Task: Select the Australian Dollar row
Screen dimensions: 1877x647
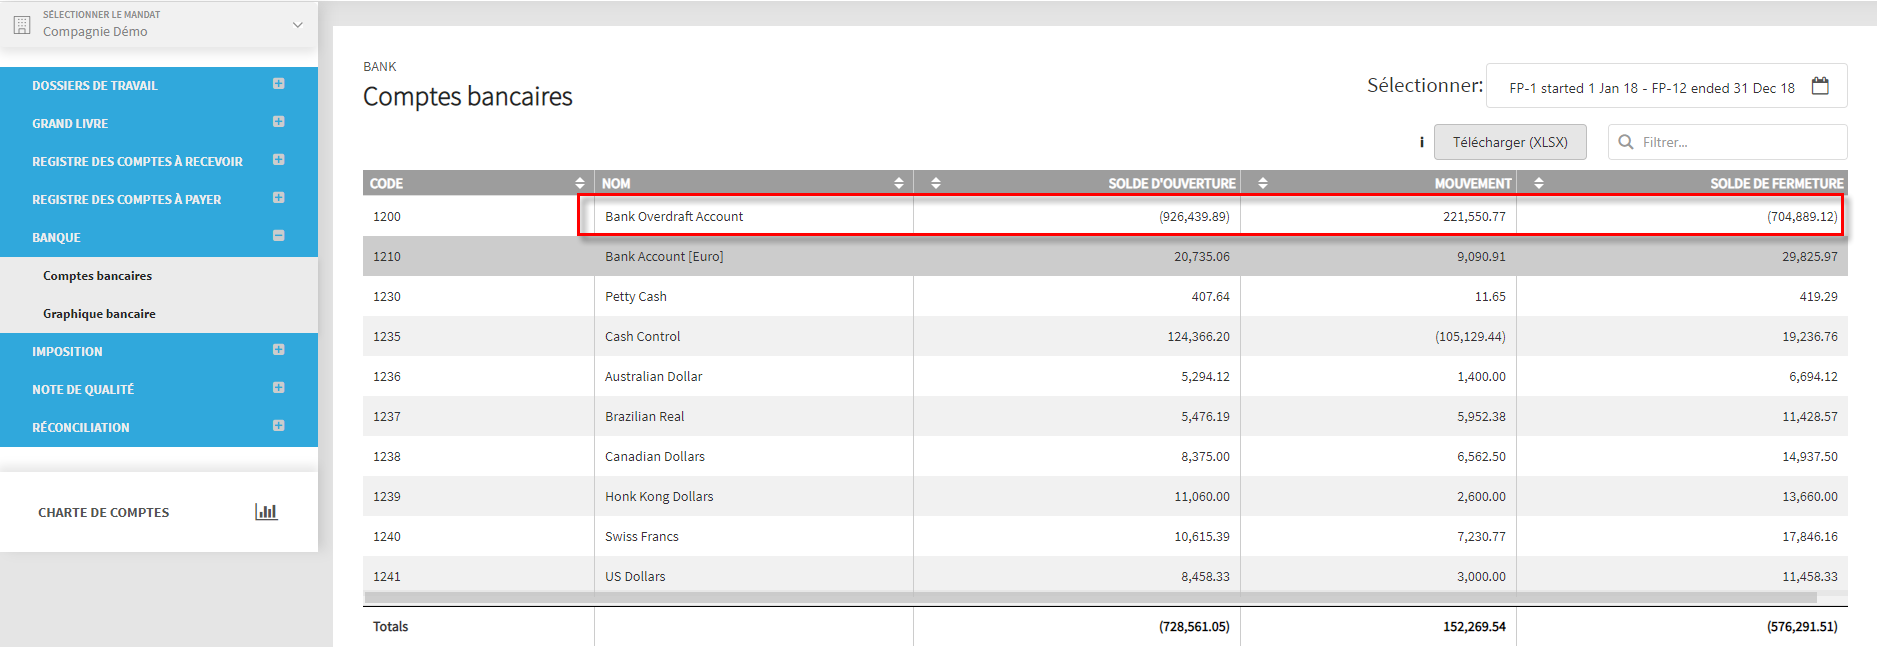Action: [x=1105, y=376]
